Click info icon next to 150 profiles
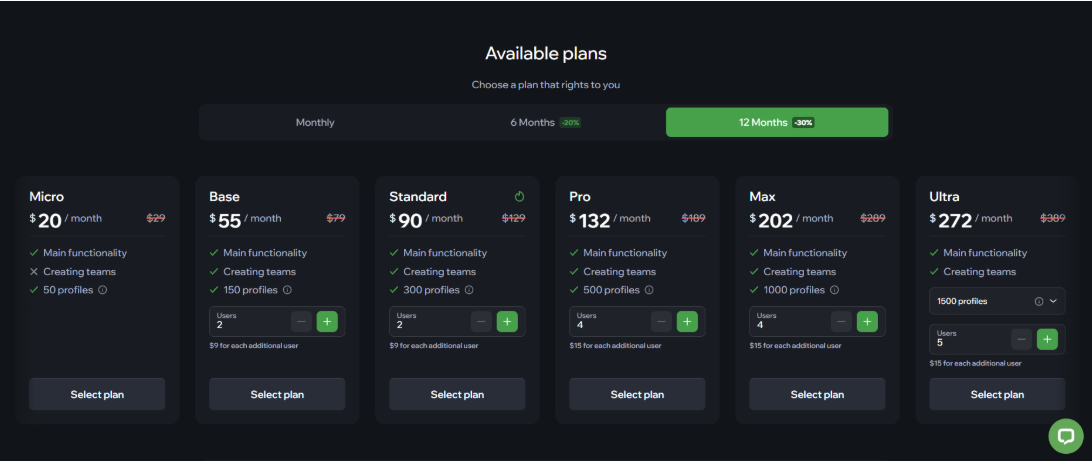Viewport: 1092px width, 462px height. pos(287,290)
